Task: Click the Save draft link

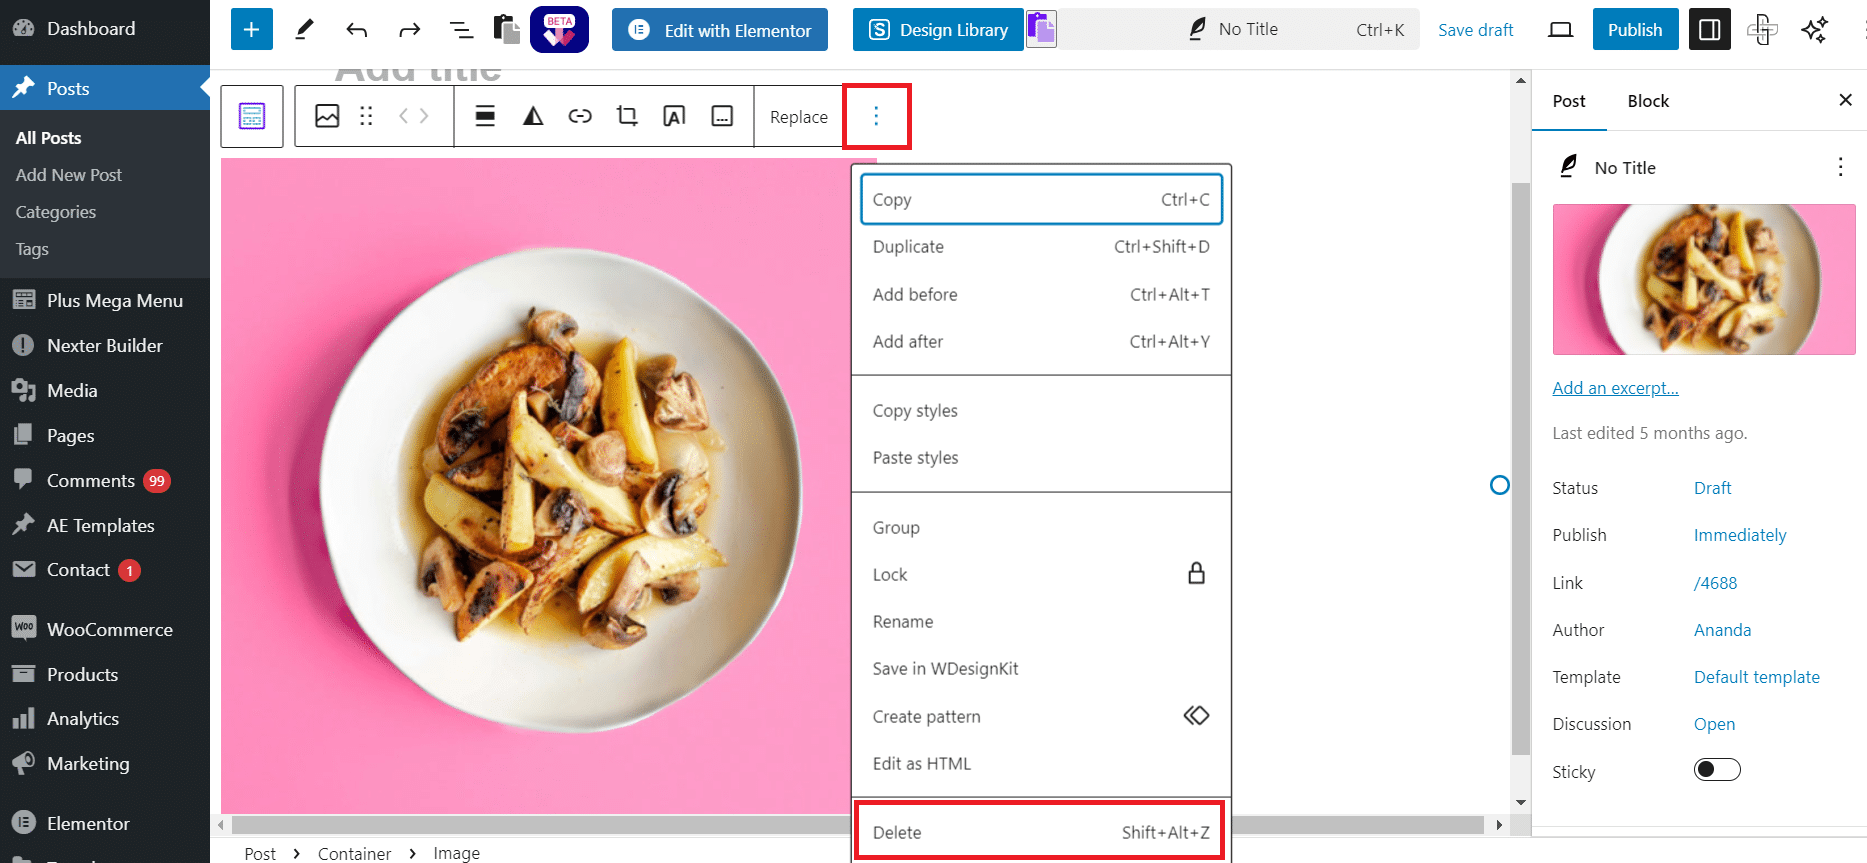Action: (1476, 30)
